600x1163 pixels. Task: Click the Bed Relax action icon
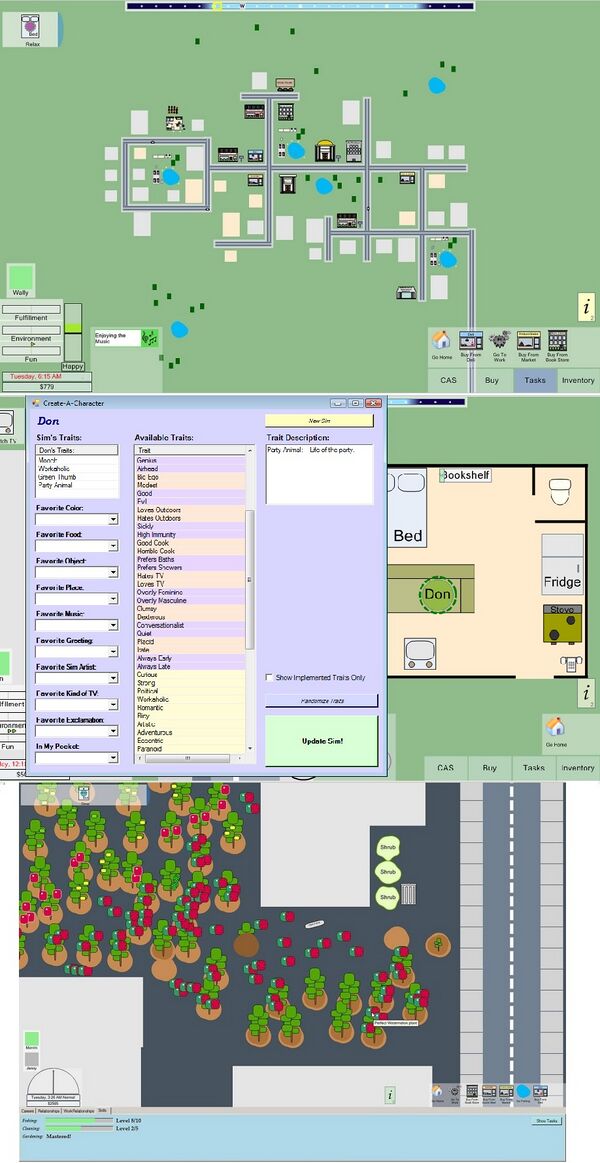pos(32,24)
